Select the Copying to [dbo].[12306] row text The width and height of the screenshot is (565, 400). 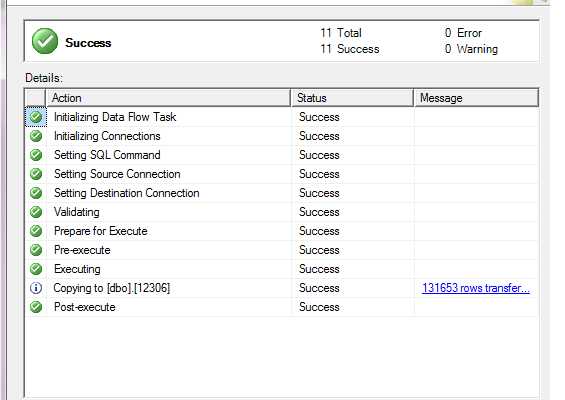pyautogui.click(x=112, y=288)
